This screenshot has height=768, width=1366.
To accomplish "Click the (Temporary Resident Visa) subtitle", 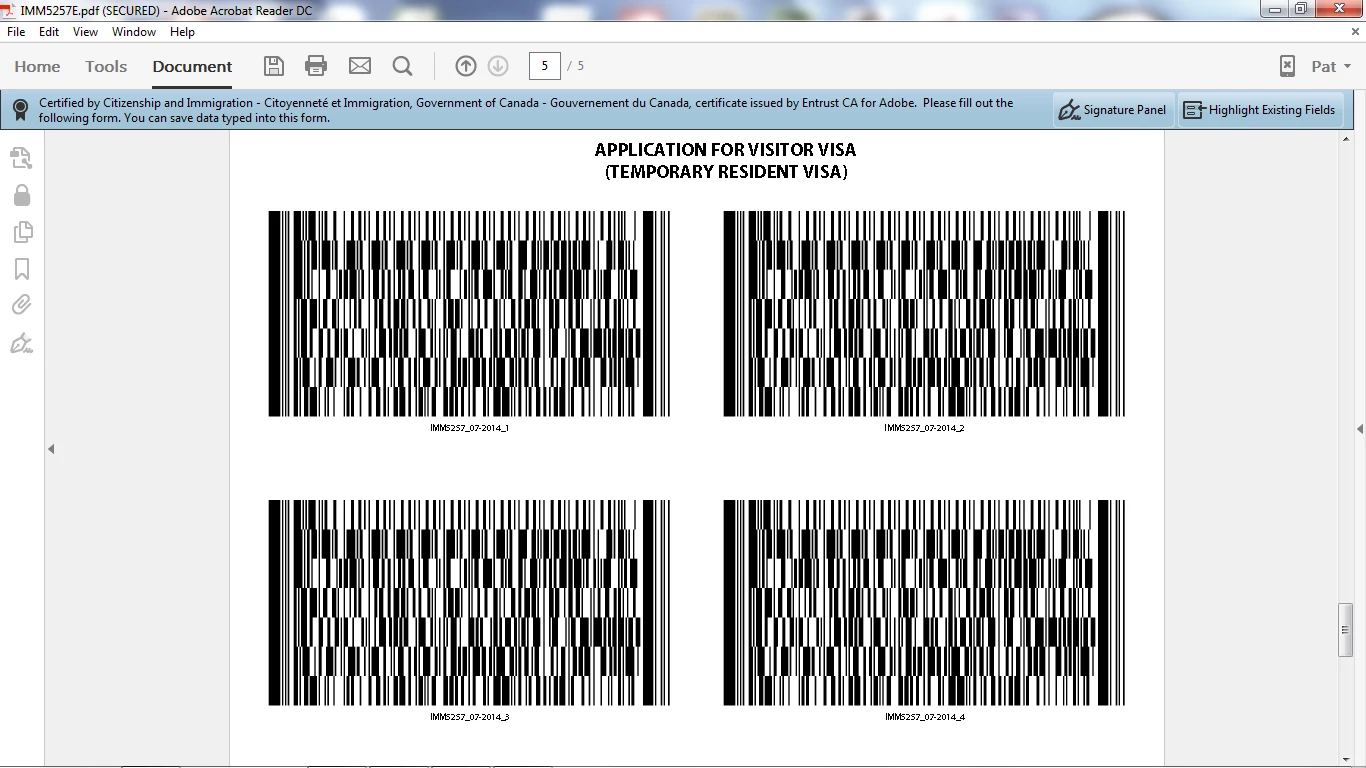I will [726, 172].
